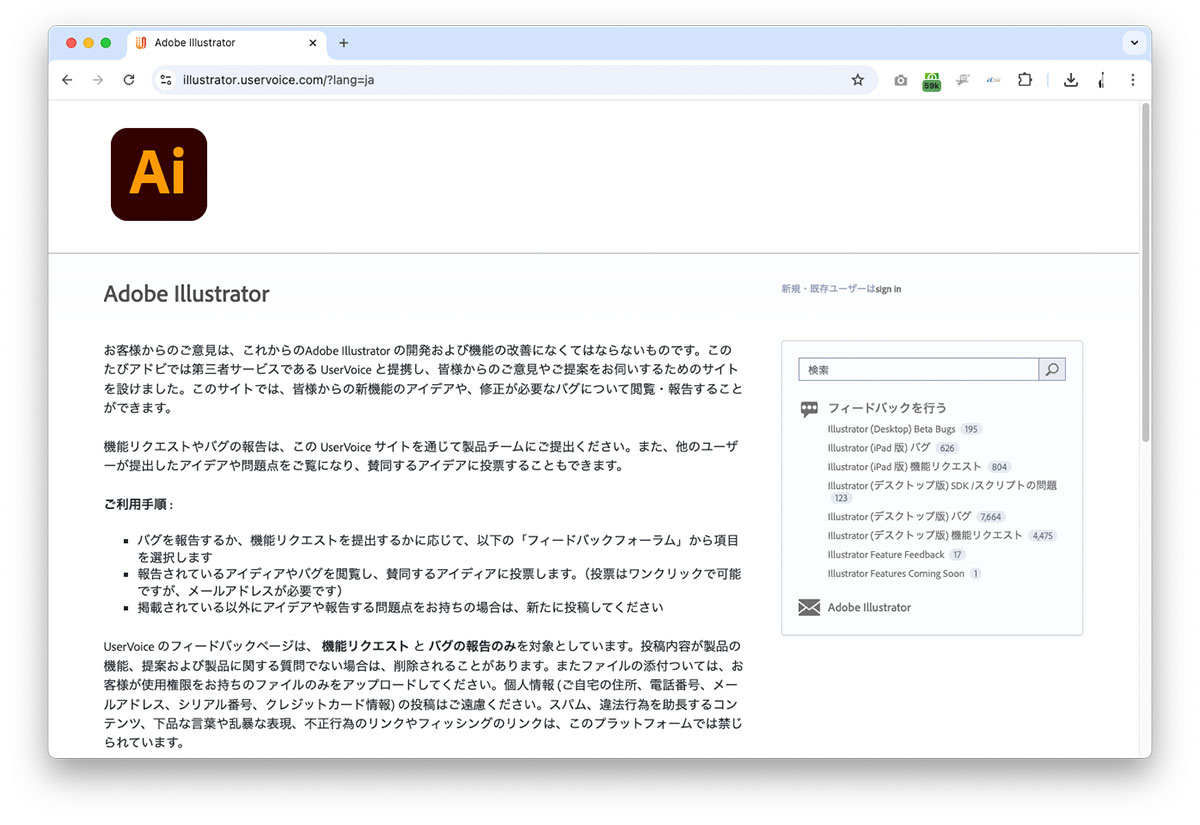The width and height of the screenshot is (1200, 825).
Task: Open Illustrator (デスクトップ版) 機能リクエスト forum
Action: pos(925,536)
